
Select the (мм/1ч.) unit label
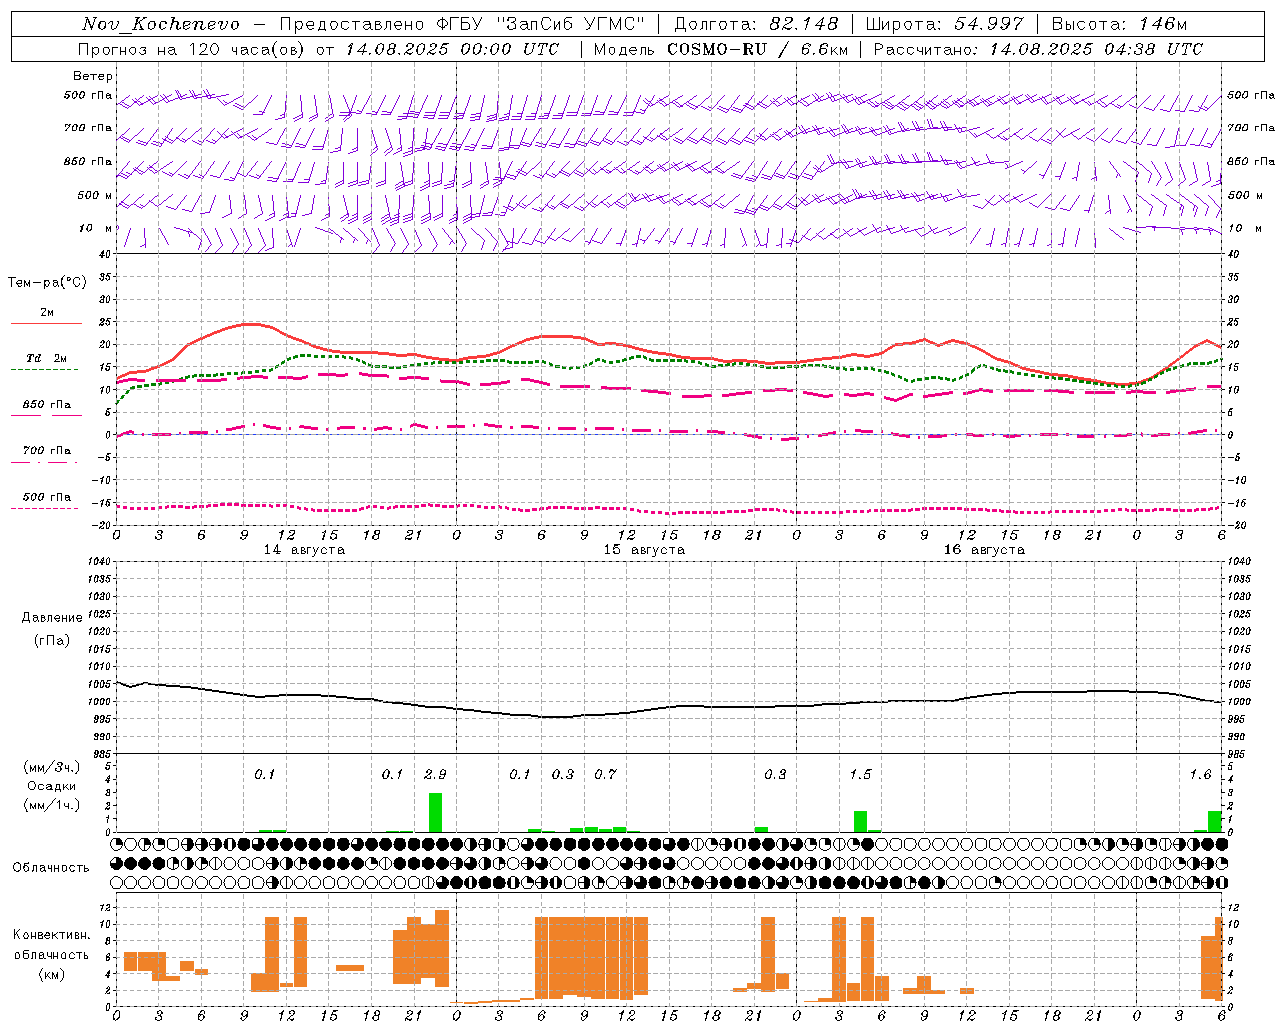point(52,805)
